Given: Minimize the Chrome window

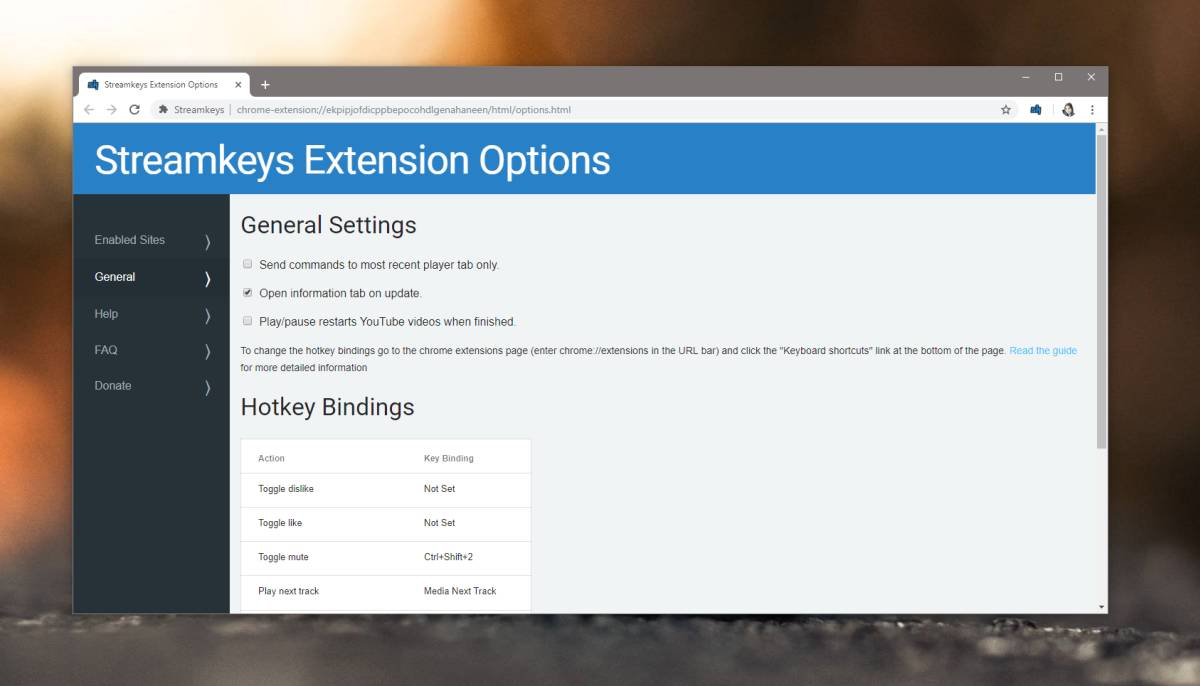Looking at the screenshot, I should pyautogui.click(x=1026, y=77).
